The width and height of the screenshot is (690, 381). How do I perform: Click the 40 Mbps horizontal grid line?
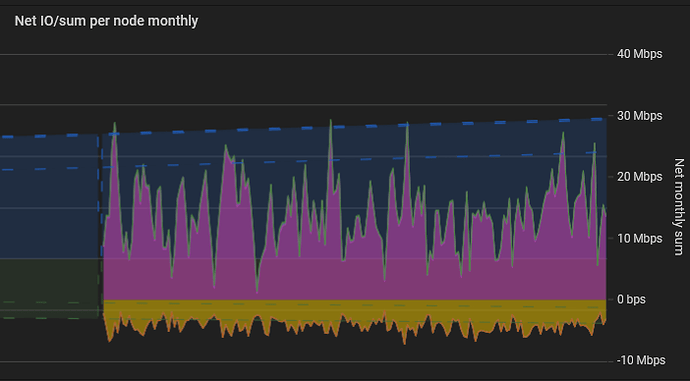pos(304,55)
